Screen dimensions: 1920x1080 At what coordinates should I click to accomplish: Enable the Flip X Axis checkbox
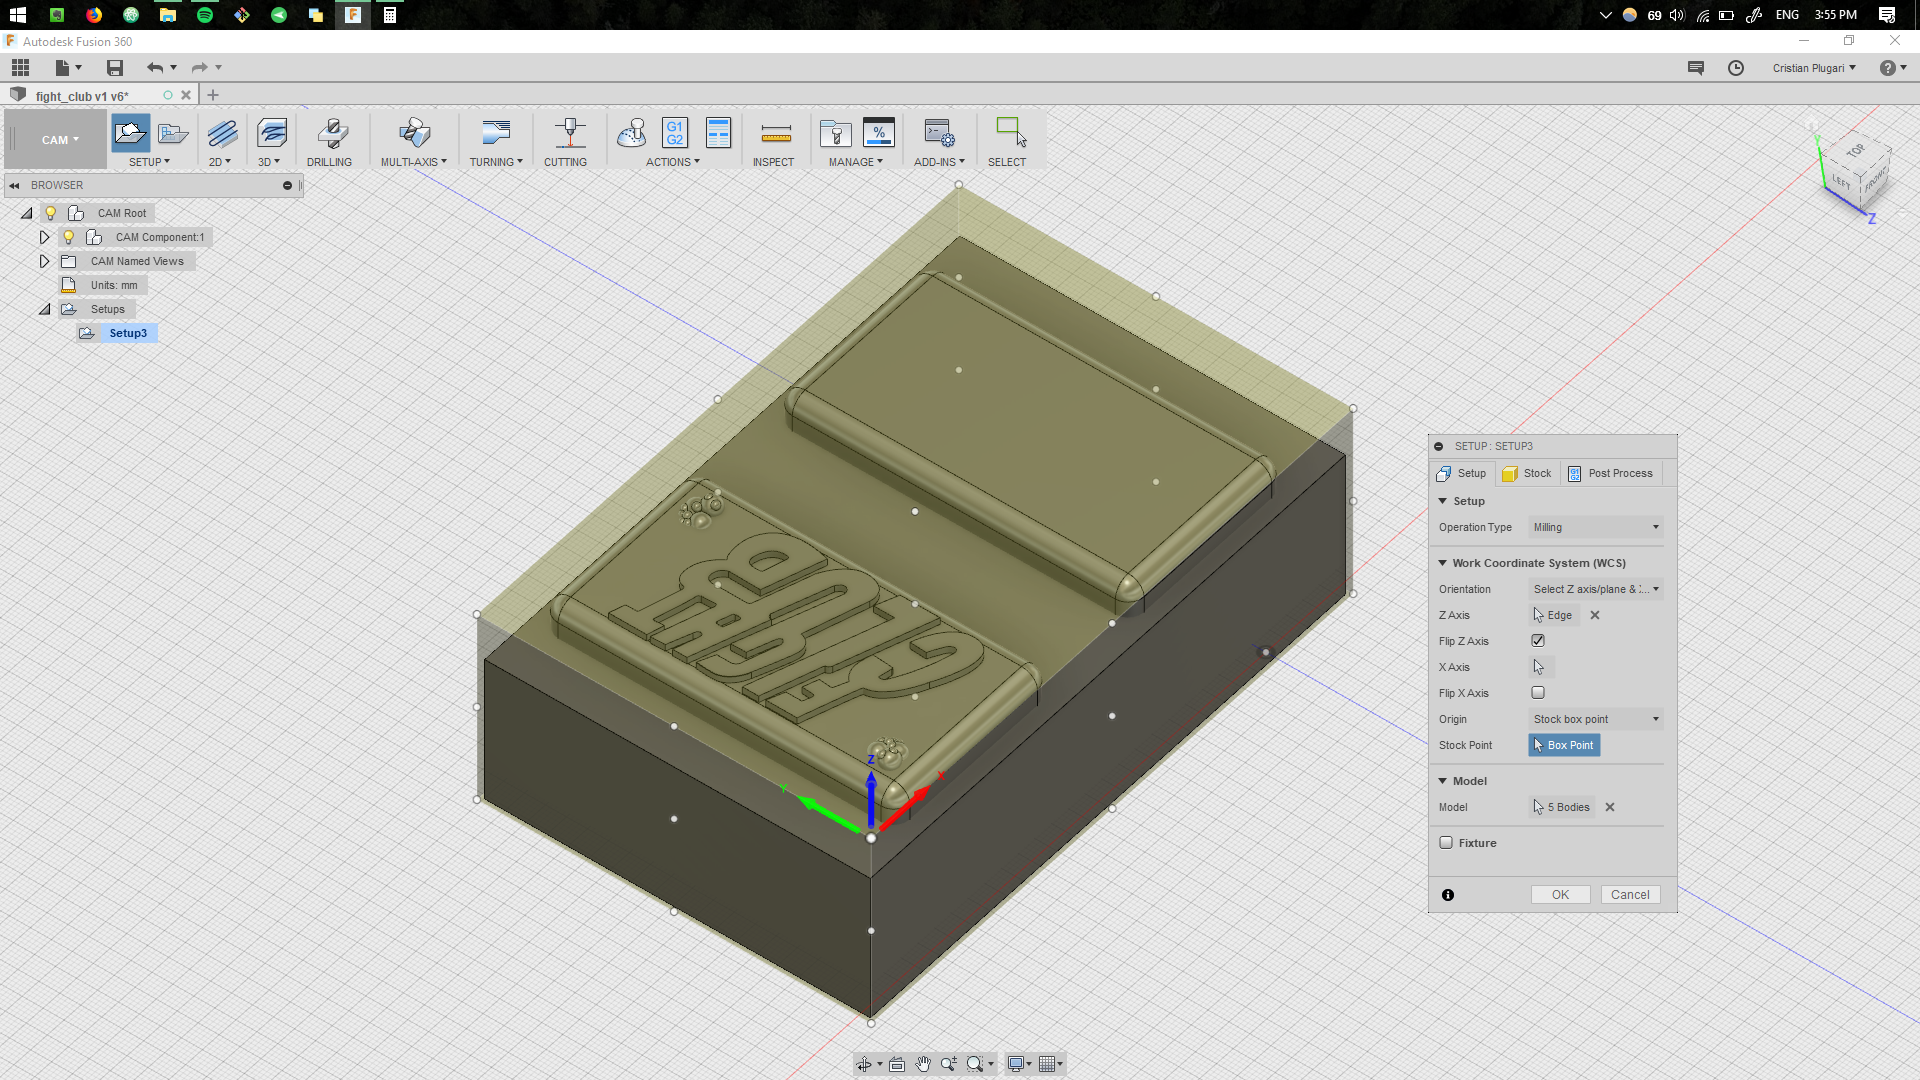point(1538,692)
